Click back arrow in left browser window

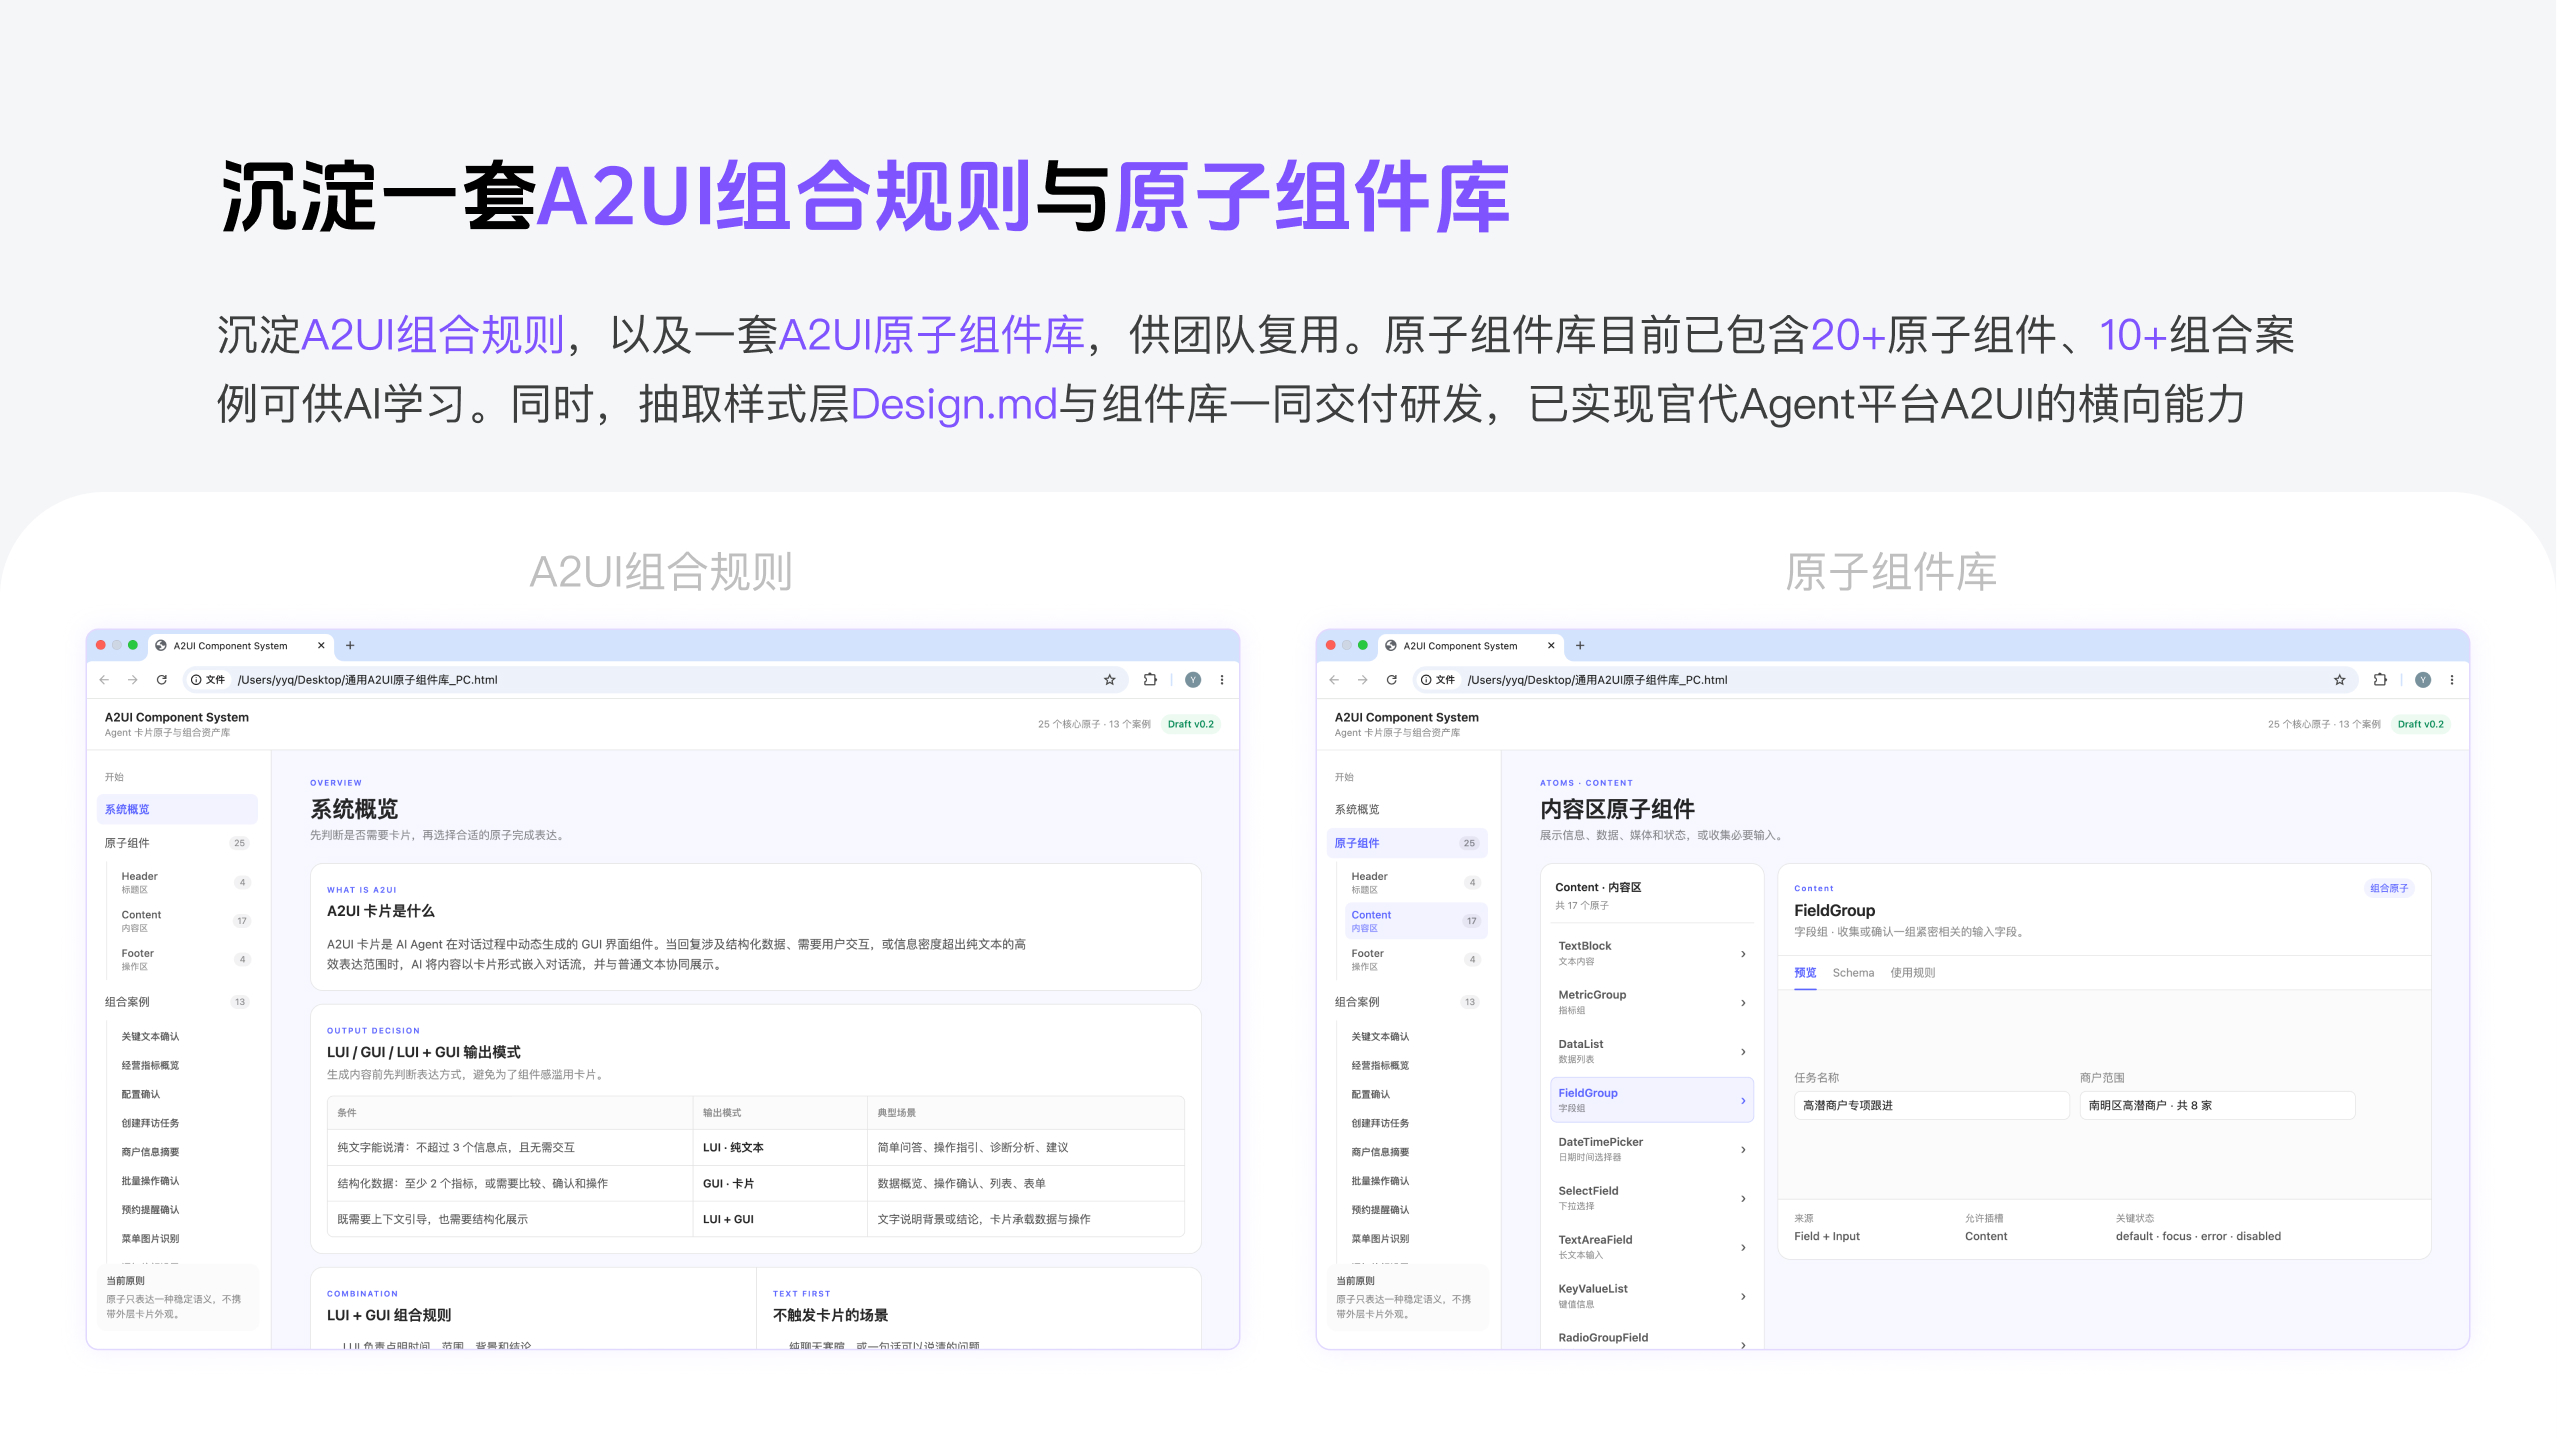104,680
